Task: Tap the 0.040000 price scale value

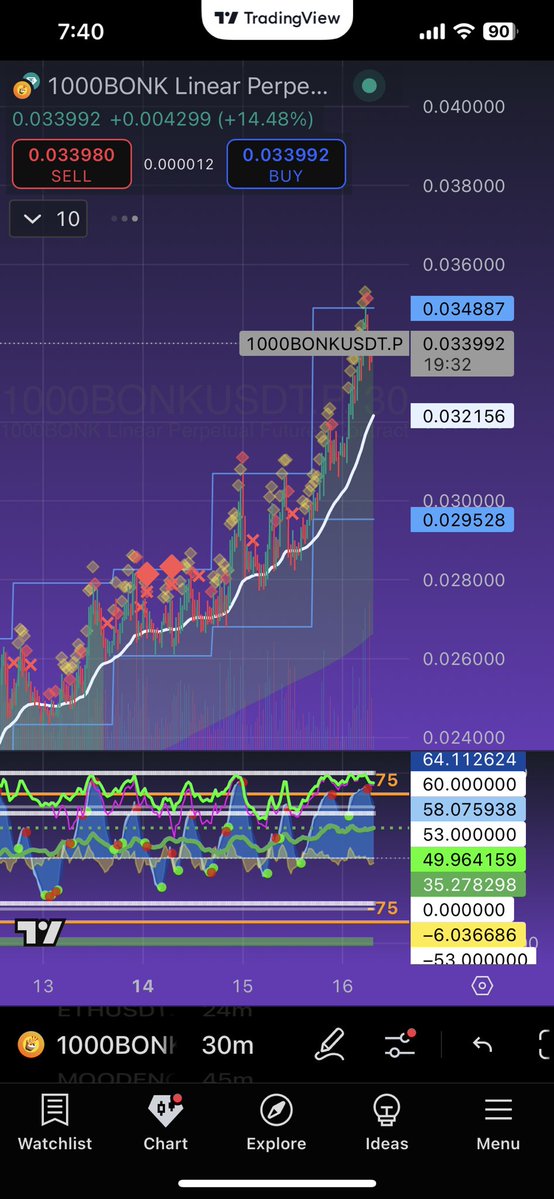Action: coord(464,106)
